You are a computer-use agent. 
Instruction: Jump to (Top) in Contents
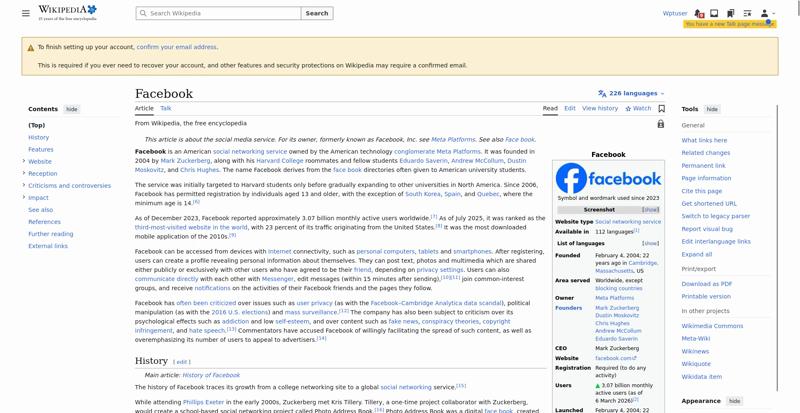[x=37, y=125]
